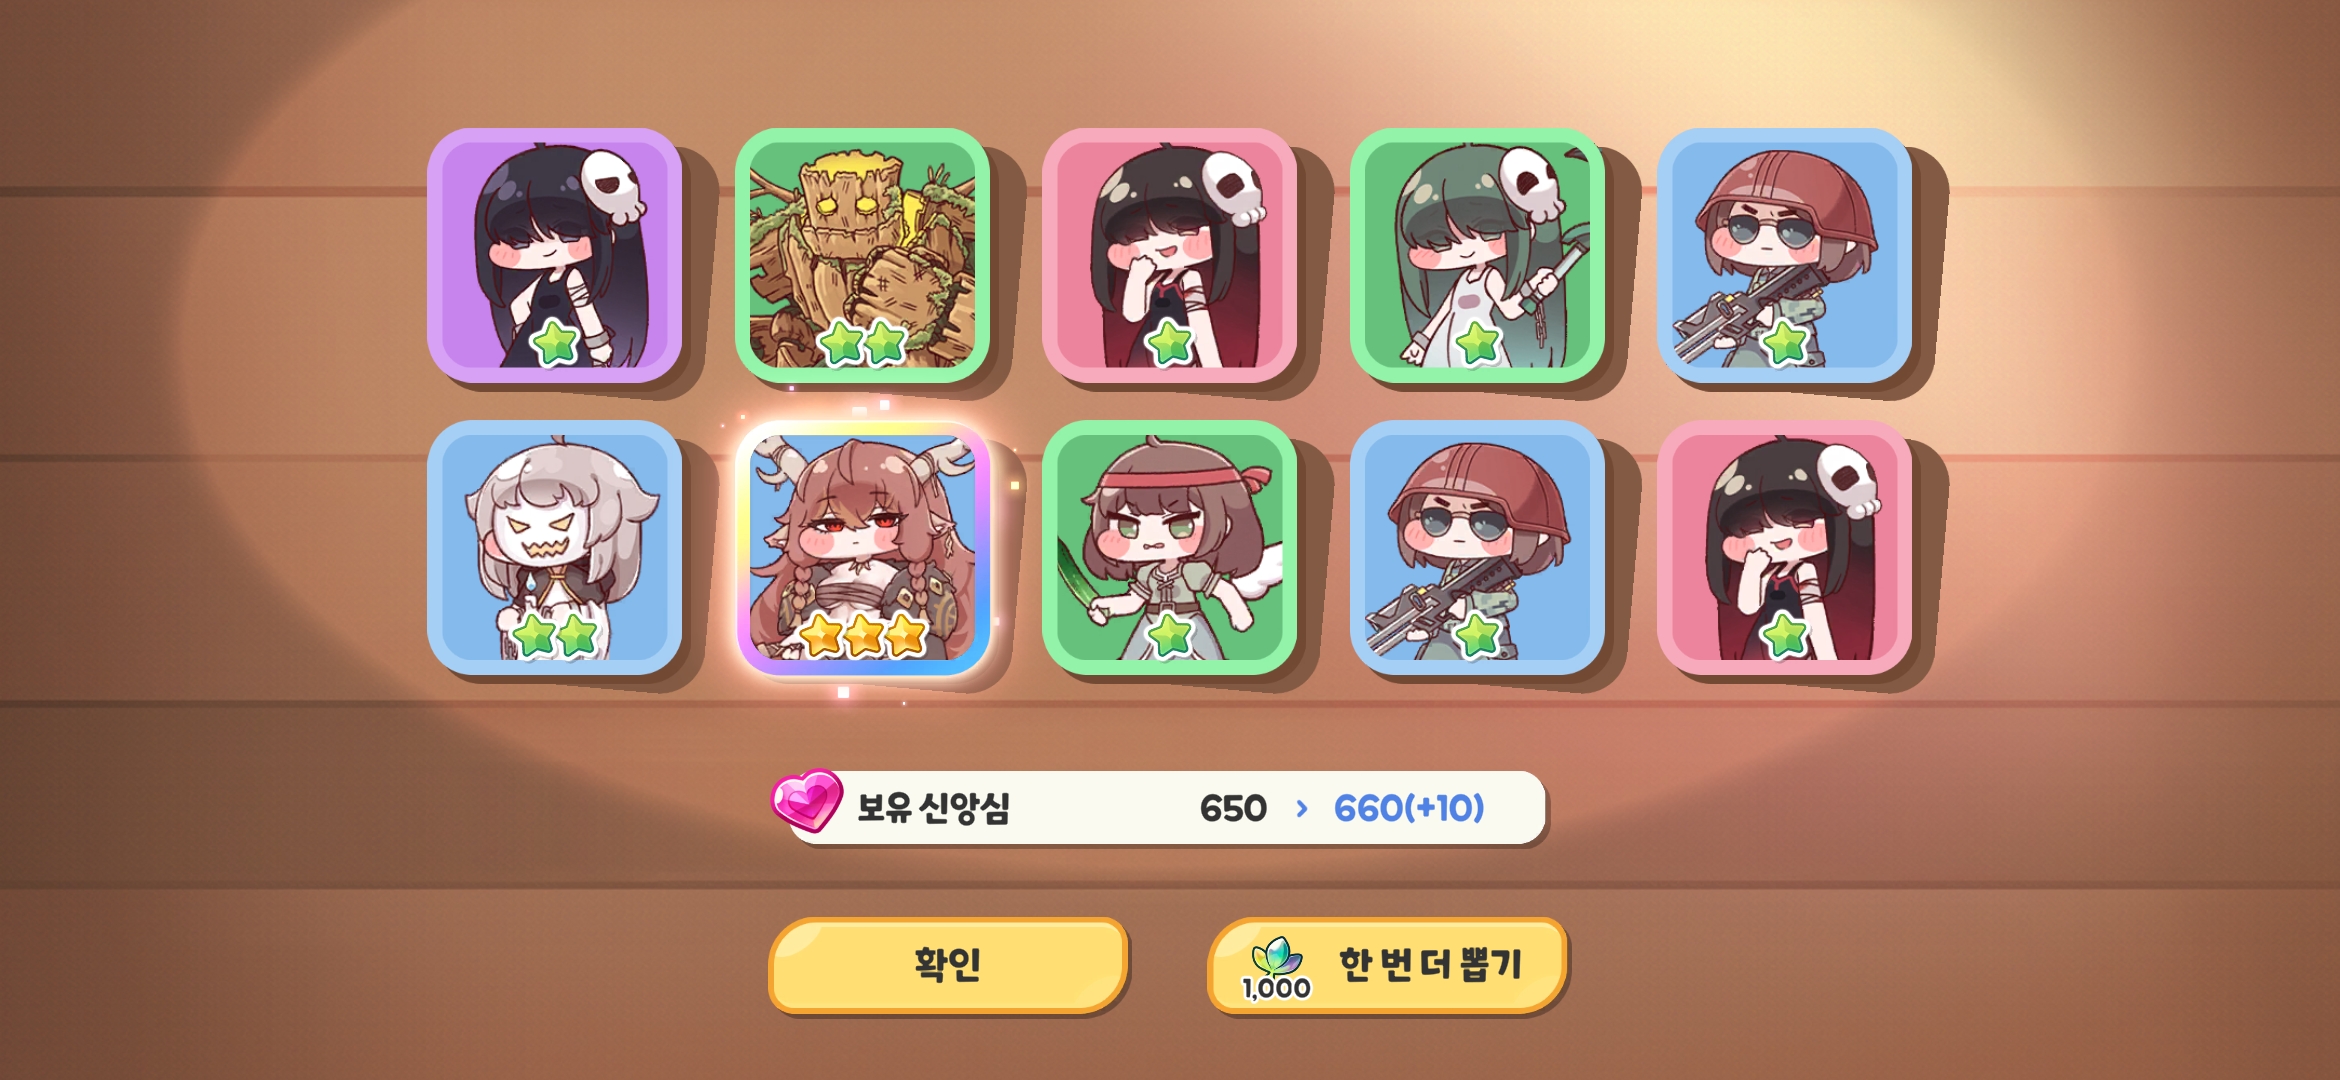Select the pink skull-girl card in top row
Viewport: 2340px width, 1080px height.
(x=1169, y=255)
